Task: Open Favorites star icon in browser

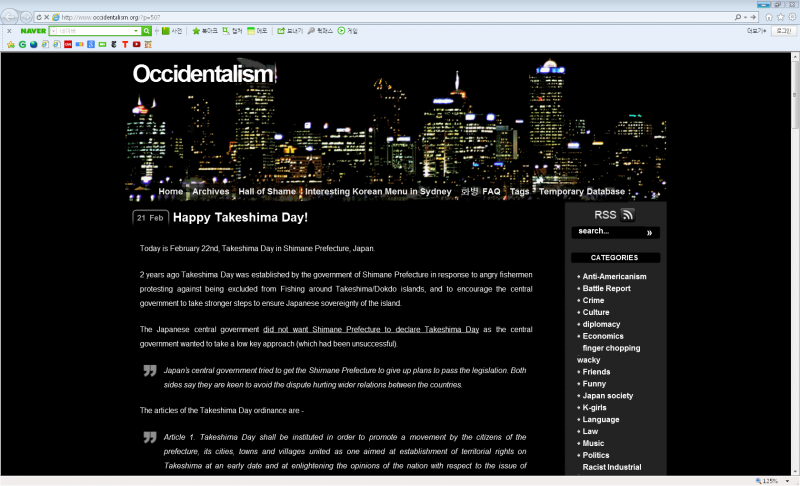Action: coord(779,17)
